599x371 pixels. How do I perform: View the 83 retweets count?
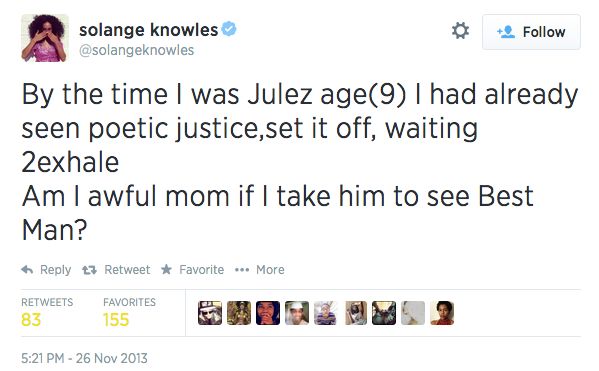[31, 319]
